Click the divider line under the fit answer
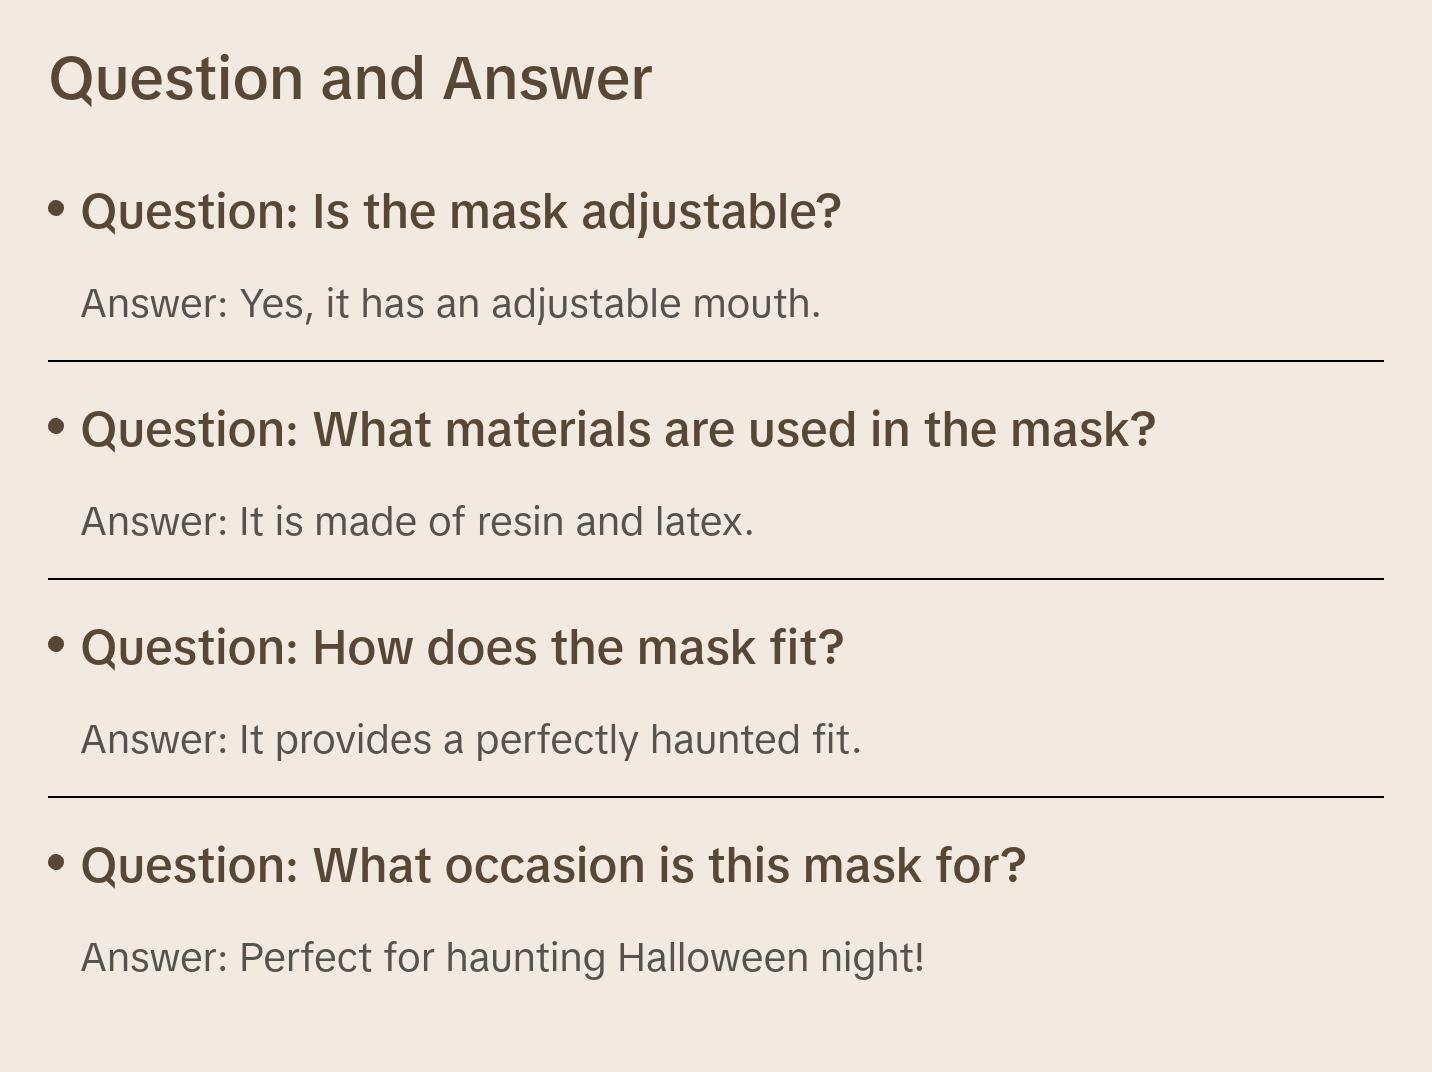The image size is (1432, 1072). click(x=716, y=797)
